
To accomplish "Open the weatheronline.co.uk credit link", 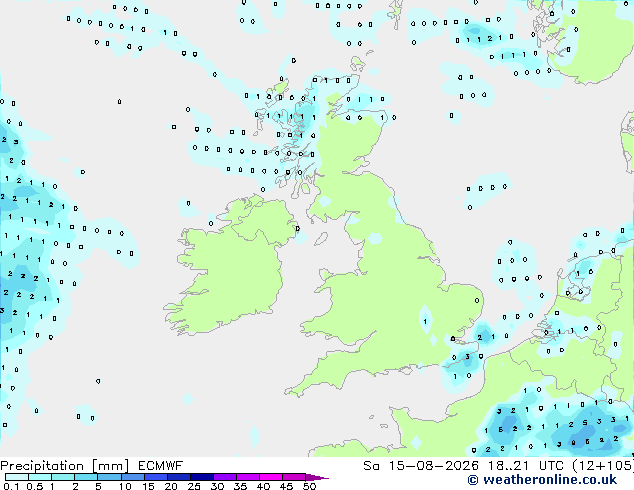I will (542, 480).
